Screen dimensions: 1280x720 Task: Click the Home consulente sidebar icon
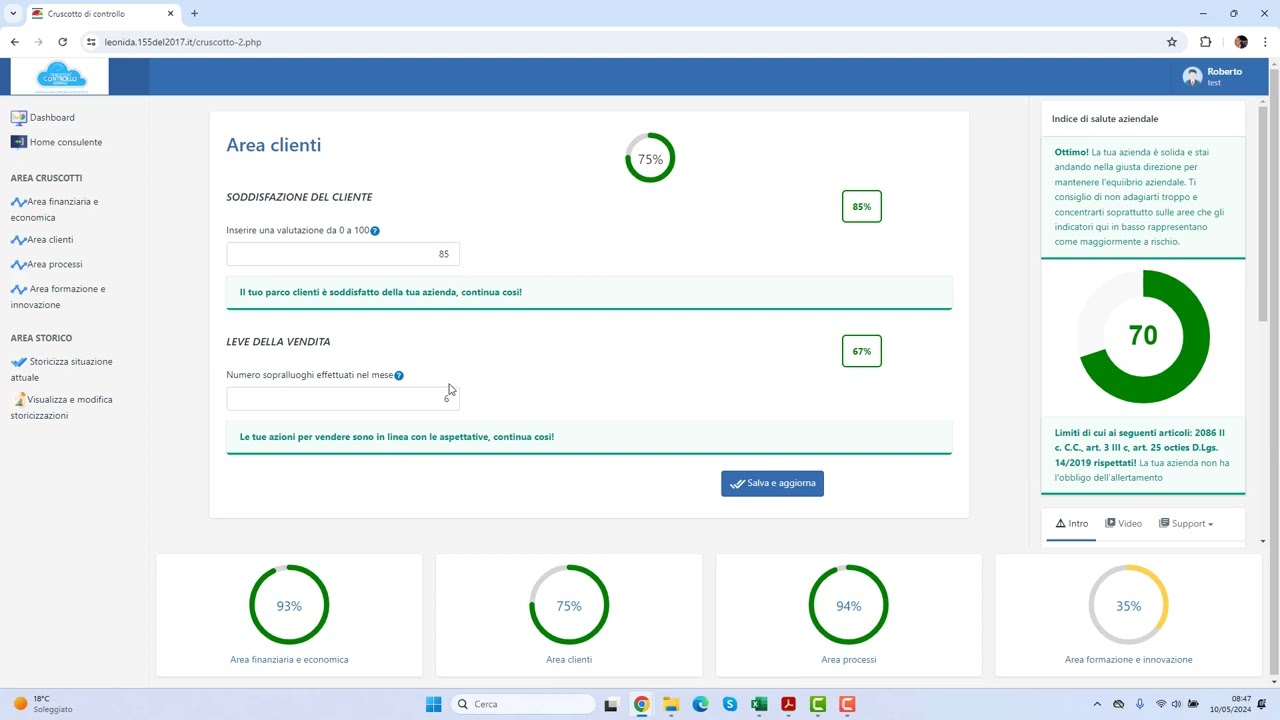(x=18, y=142)
